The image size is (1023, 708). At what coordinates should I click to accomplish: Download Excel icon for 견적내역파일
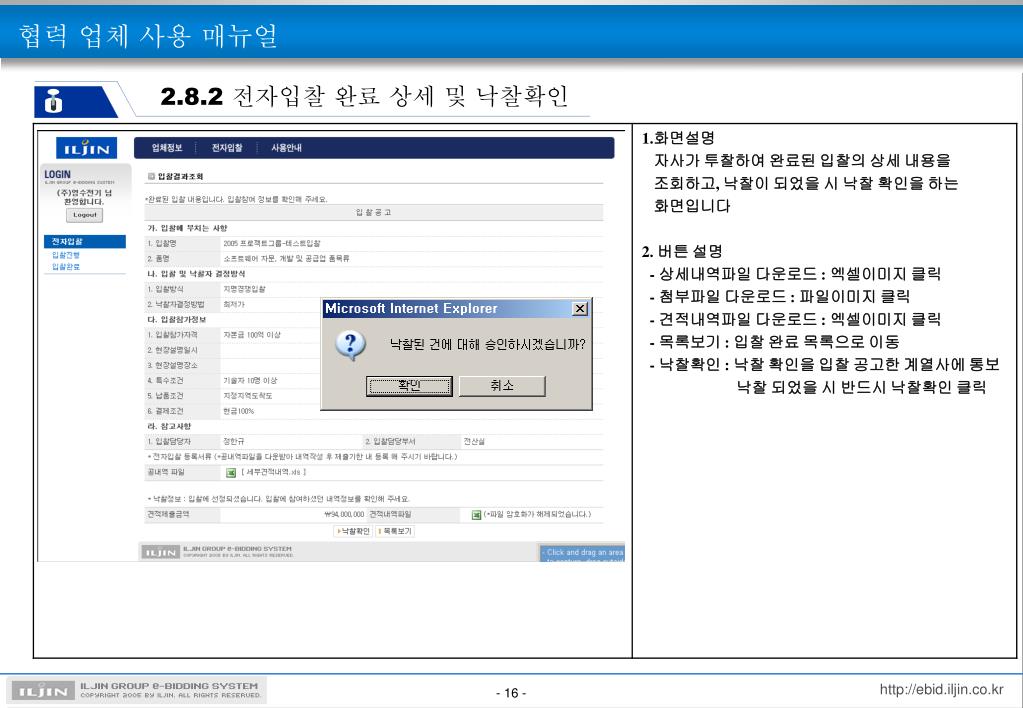pyautogui.click(x=476, y=515)
